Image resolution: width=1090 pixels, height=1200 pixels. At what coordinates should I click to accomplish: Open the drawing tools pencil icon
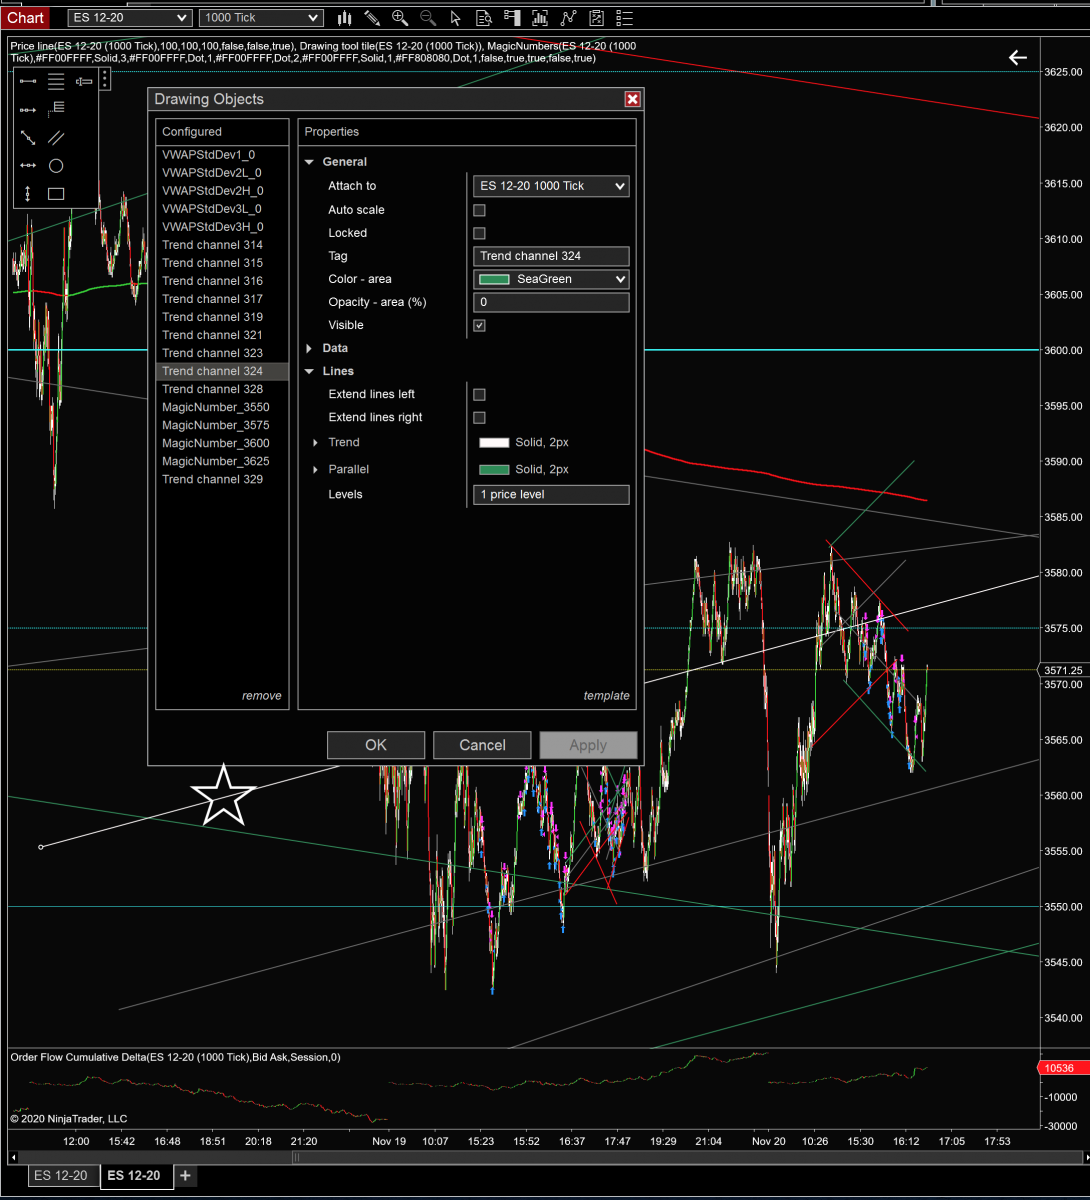click(x=372, y=17)
